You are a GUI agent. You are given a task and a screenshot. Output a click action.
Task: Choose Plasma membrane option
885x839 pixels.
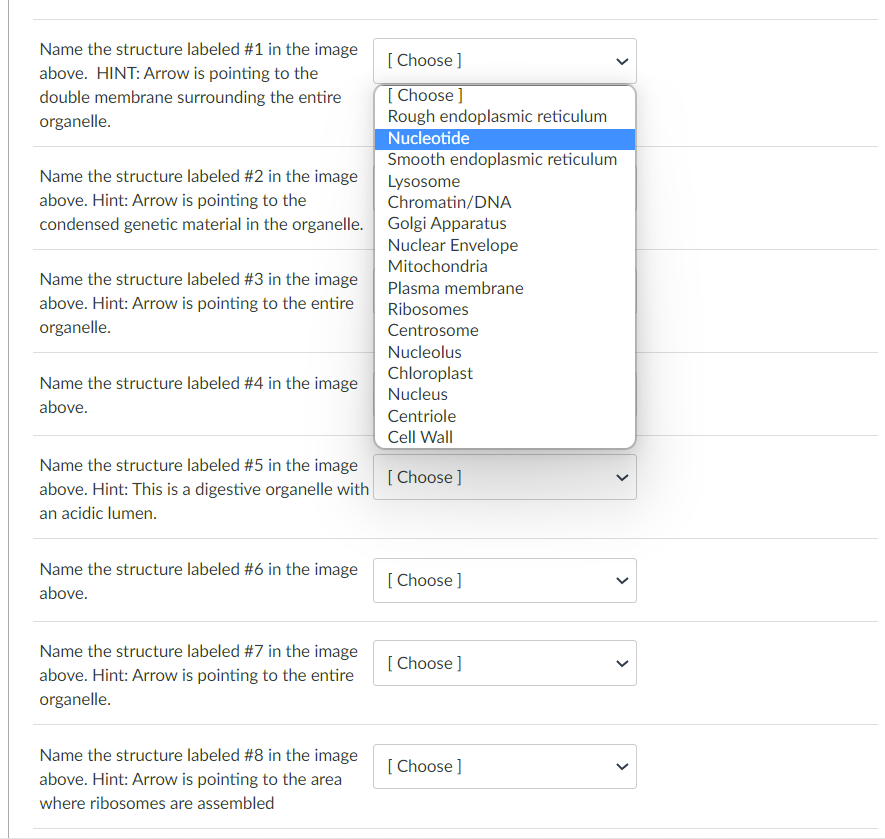(505, 288)
